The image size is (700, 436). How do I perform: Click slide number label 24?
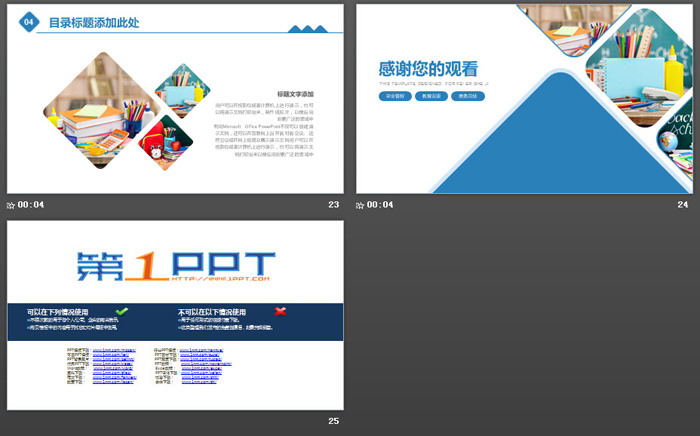click(x=683, y=204)
